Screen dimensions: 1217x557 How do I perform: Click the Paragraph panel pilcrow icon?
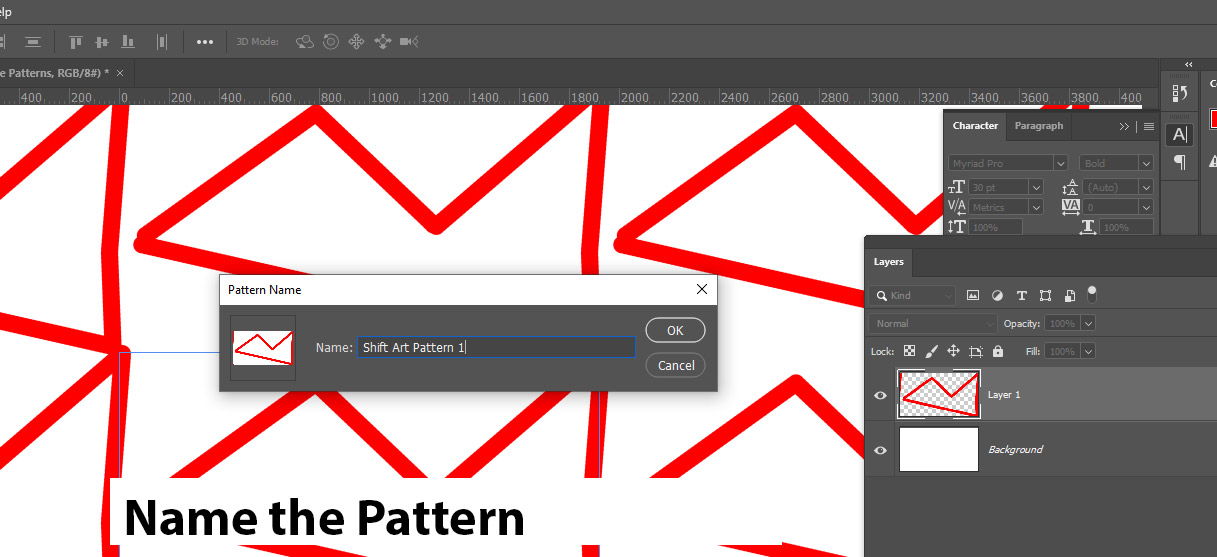click(x=1180, y=162)
